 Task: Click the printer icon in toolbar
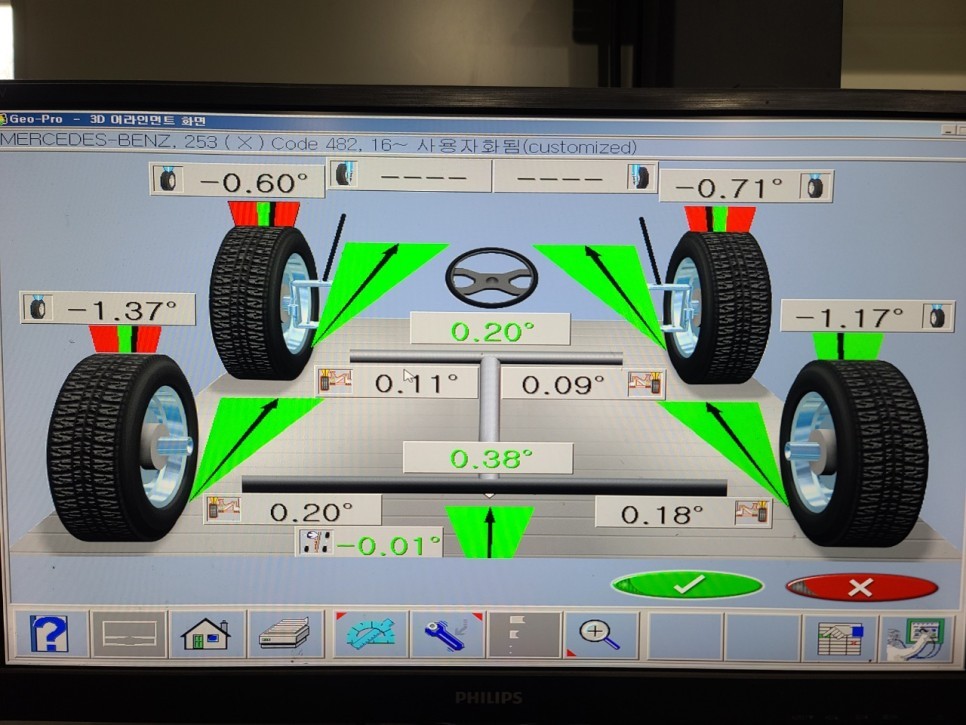285,635
